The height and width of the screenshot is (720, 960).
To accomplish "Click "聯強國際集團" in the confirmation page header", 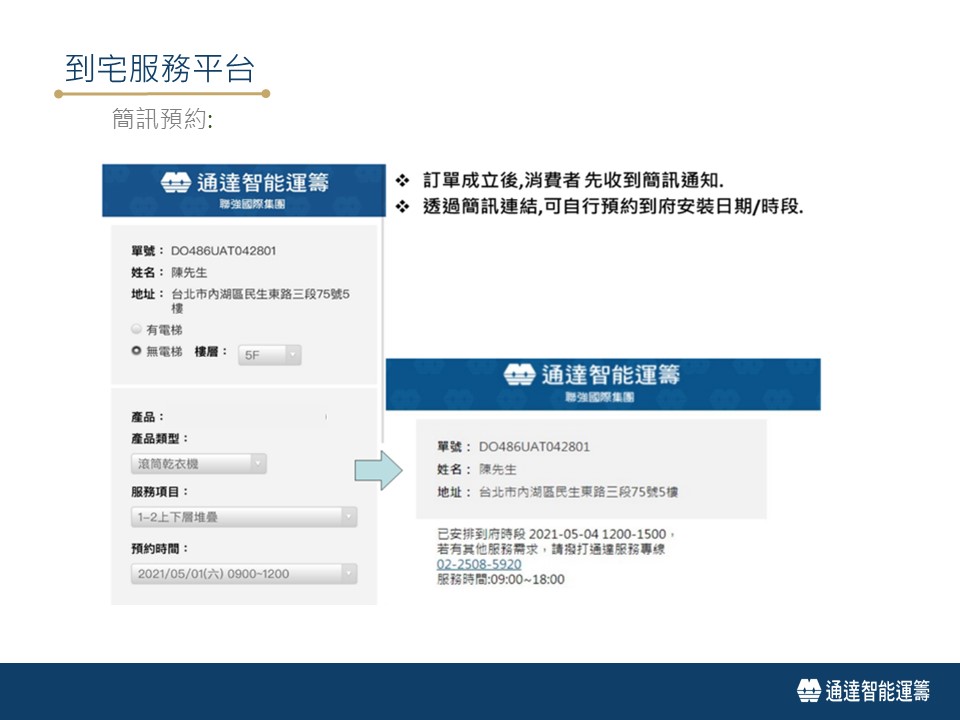I will click(599, 397).
